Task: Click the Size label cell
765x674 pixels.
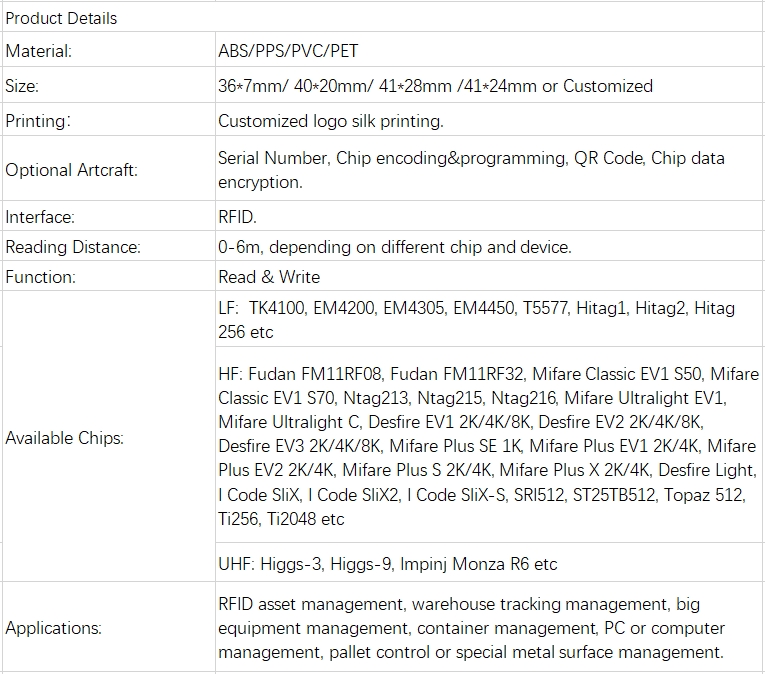Action: pos(109,85)
